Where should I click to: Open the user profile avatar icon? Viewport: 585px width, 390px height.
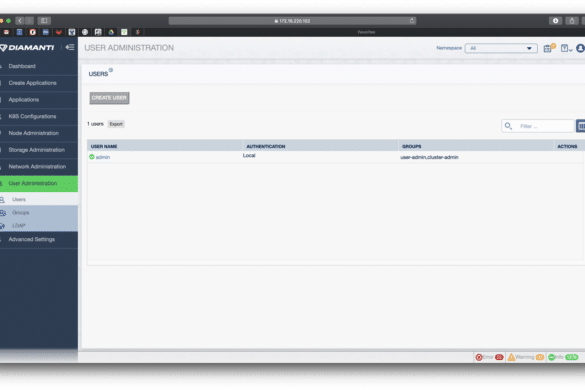(581, 48)
